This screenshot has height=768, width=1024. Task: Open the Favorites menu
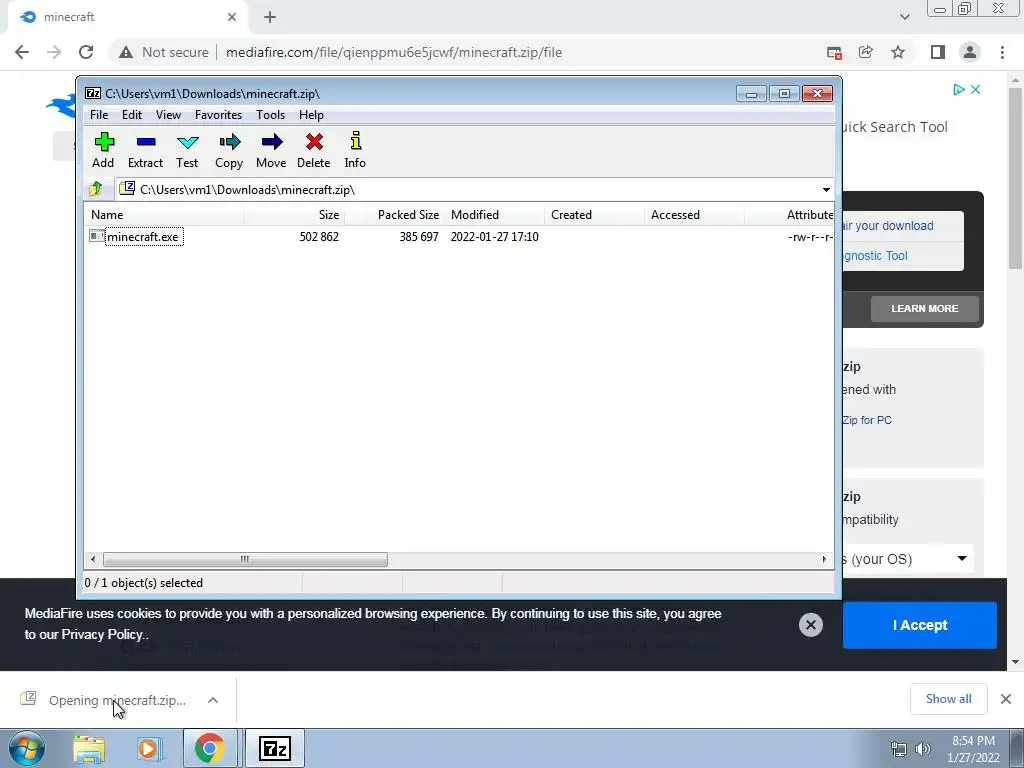pyautogui.click(x=219, y=115)
